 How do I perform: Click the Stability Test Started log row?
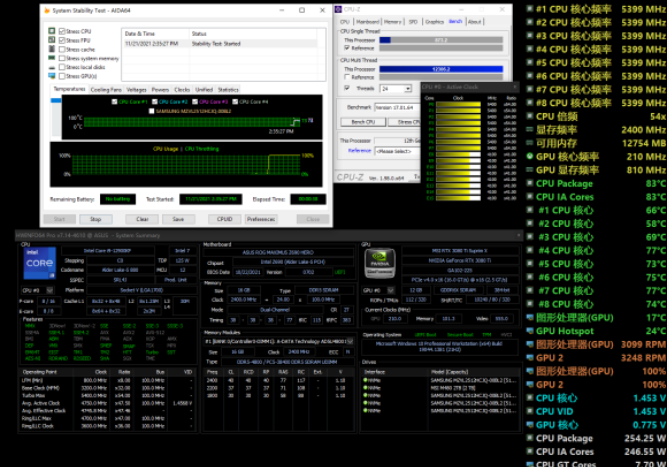point(220,44)
